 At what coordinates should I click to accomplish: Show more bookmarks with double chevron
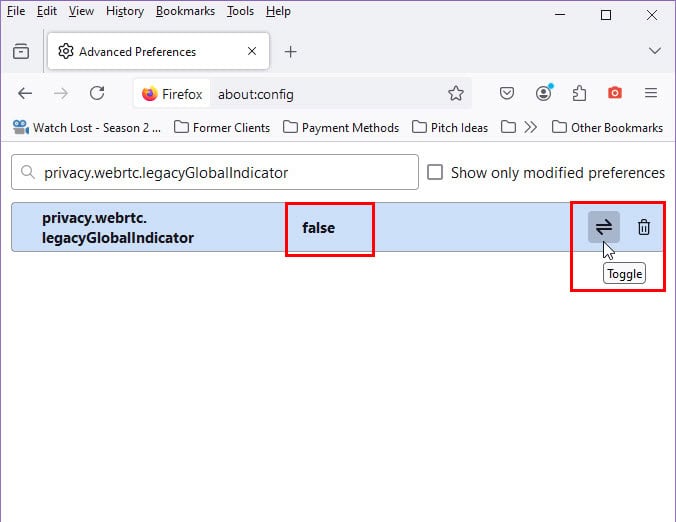(x=531, y=127)
